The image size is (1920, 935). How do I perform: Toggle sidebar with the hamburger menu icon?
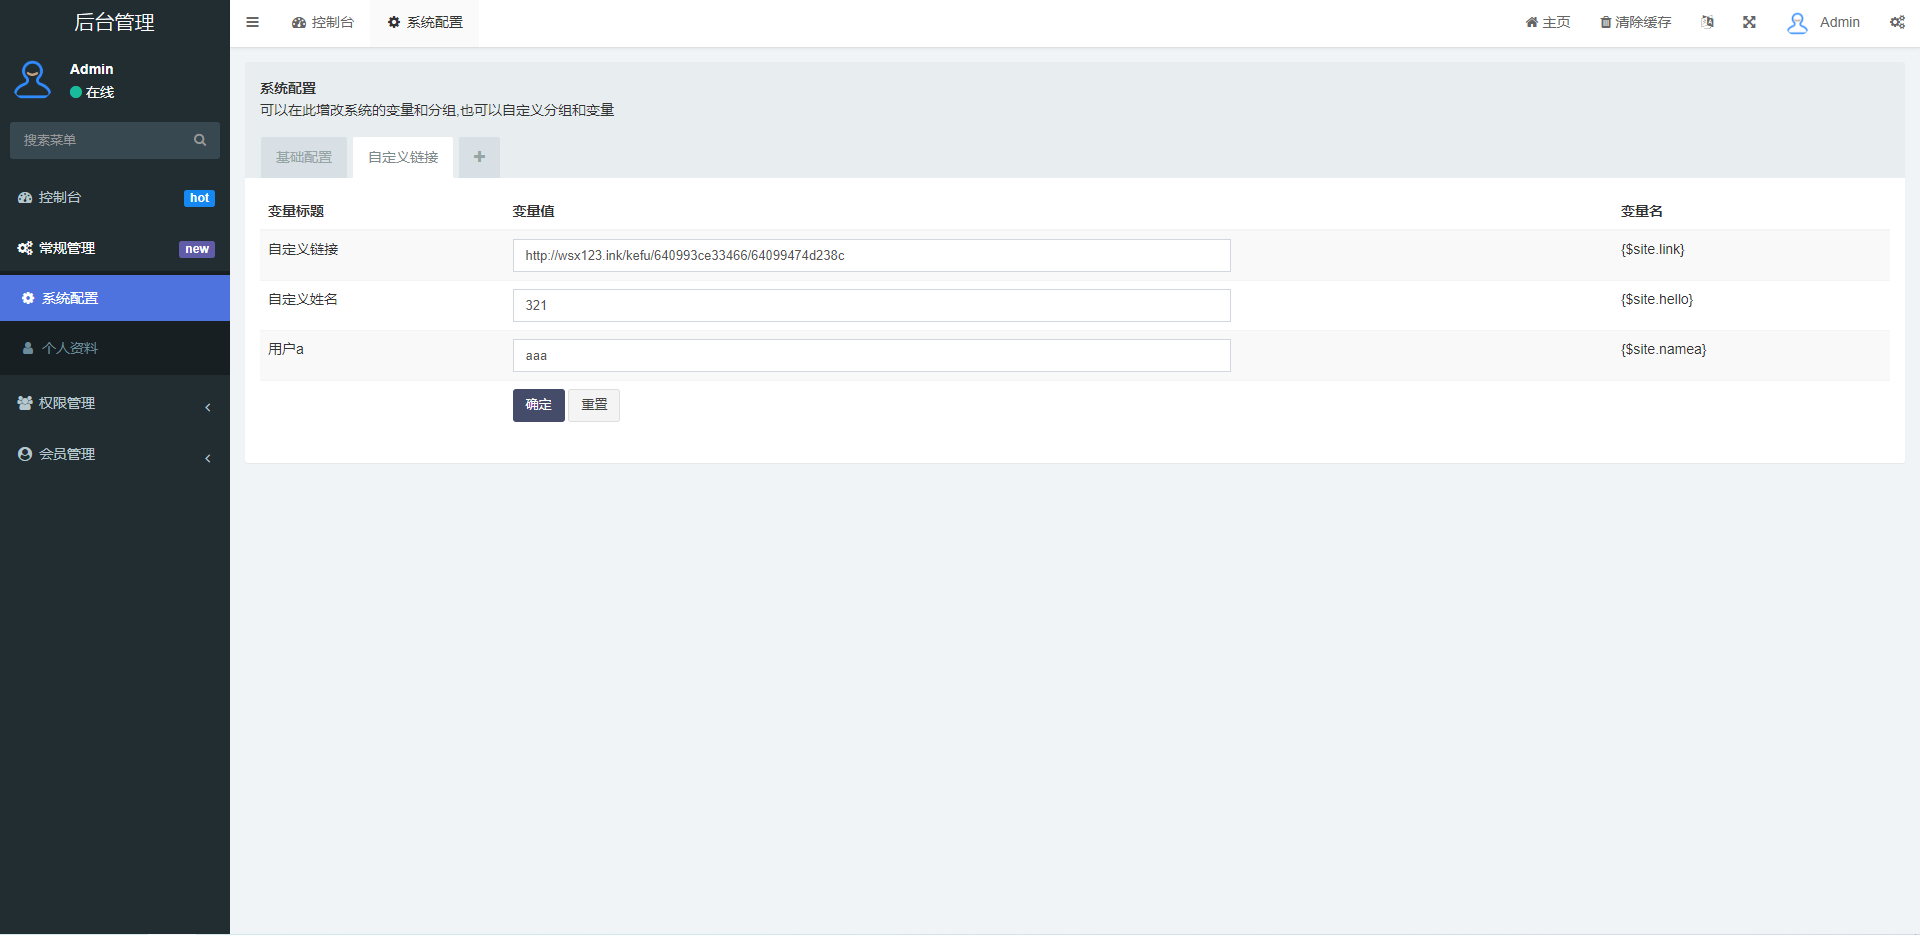pyautogui.click(x=252, y=22)
